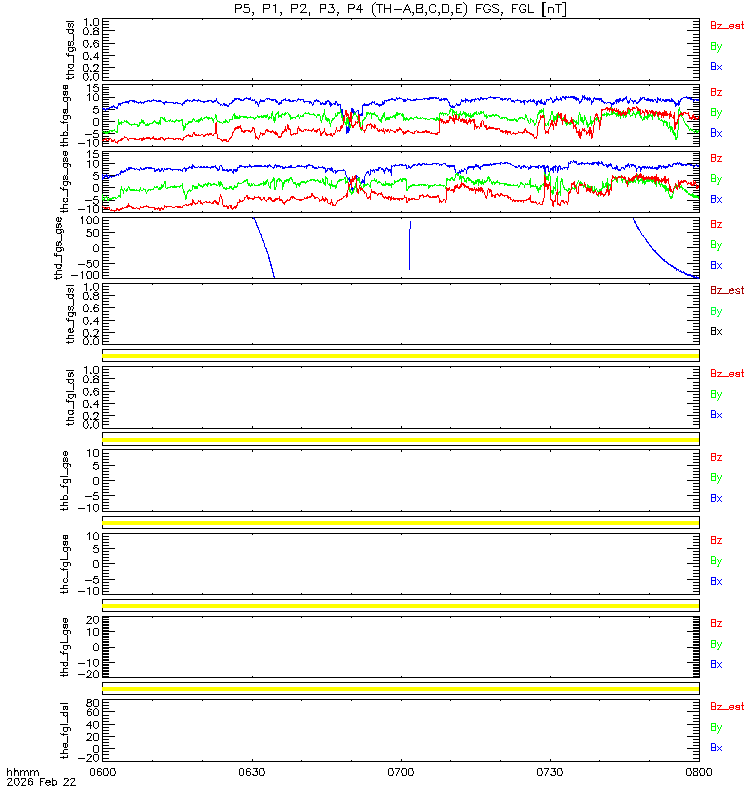Click the Bz_est legend in tha_fgs_dsl panel
The image size is (750, 800).
727,26
